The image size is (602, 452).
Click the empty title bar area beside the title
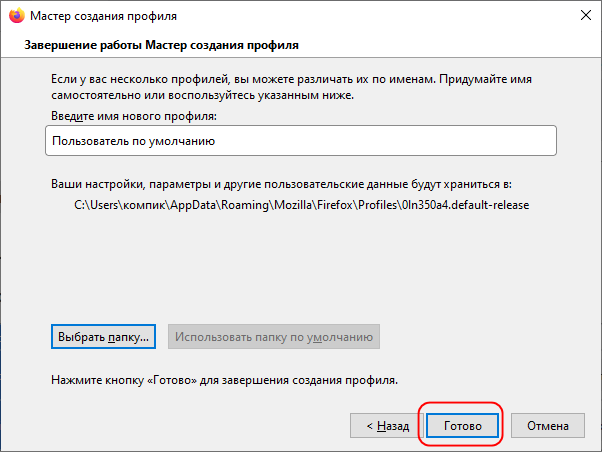(376, 16)
